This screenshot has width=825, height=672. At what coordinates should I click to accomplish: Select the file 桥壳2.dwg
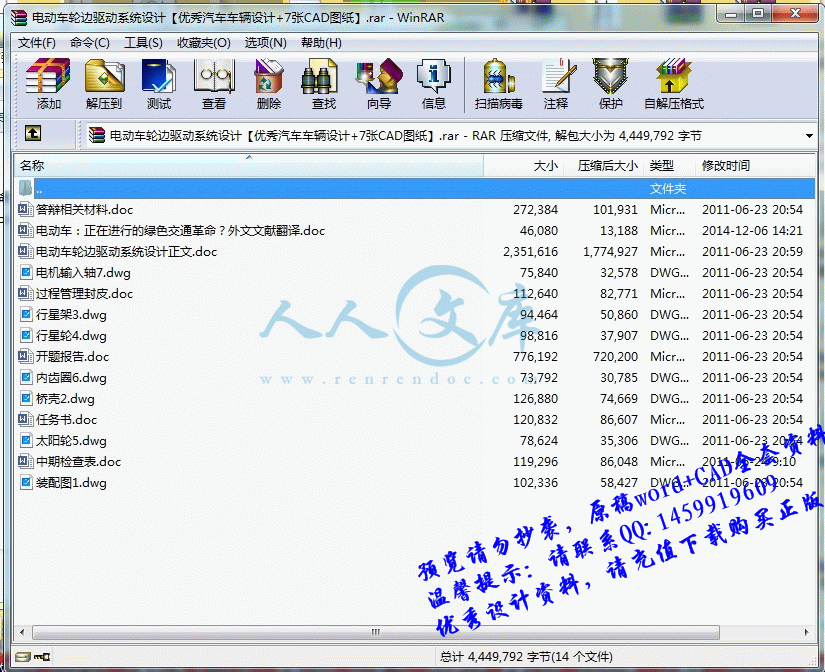click(x=65, y=398)
